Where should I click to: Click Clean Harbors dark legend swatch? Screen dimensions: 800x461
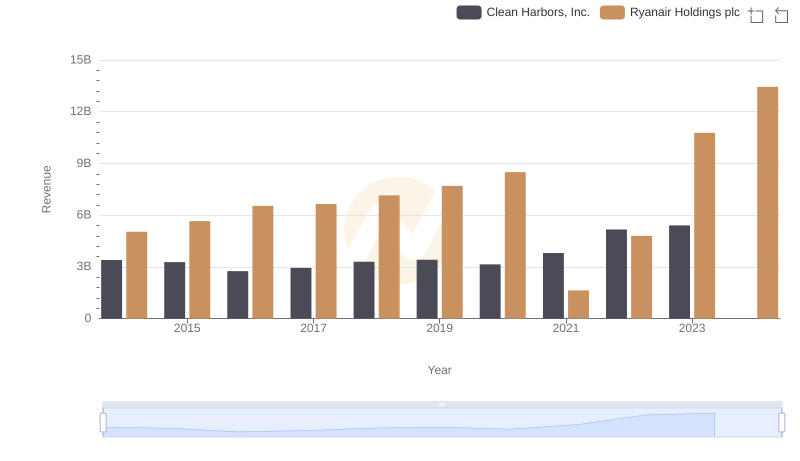pyautogui.click(x=469, y=12)
